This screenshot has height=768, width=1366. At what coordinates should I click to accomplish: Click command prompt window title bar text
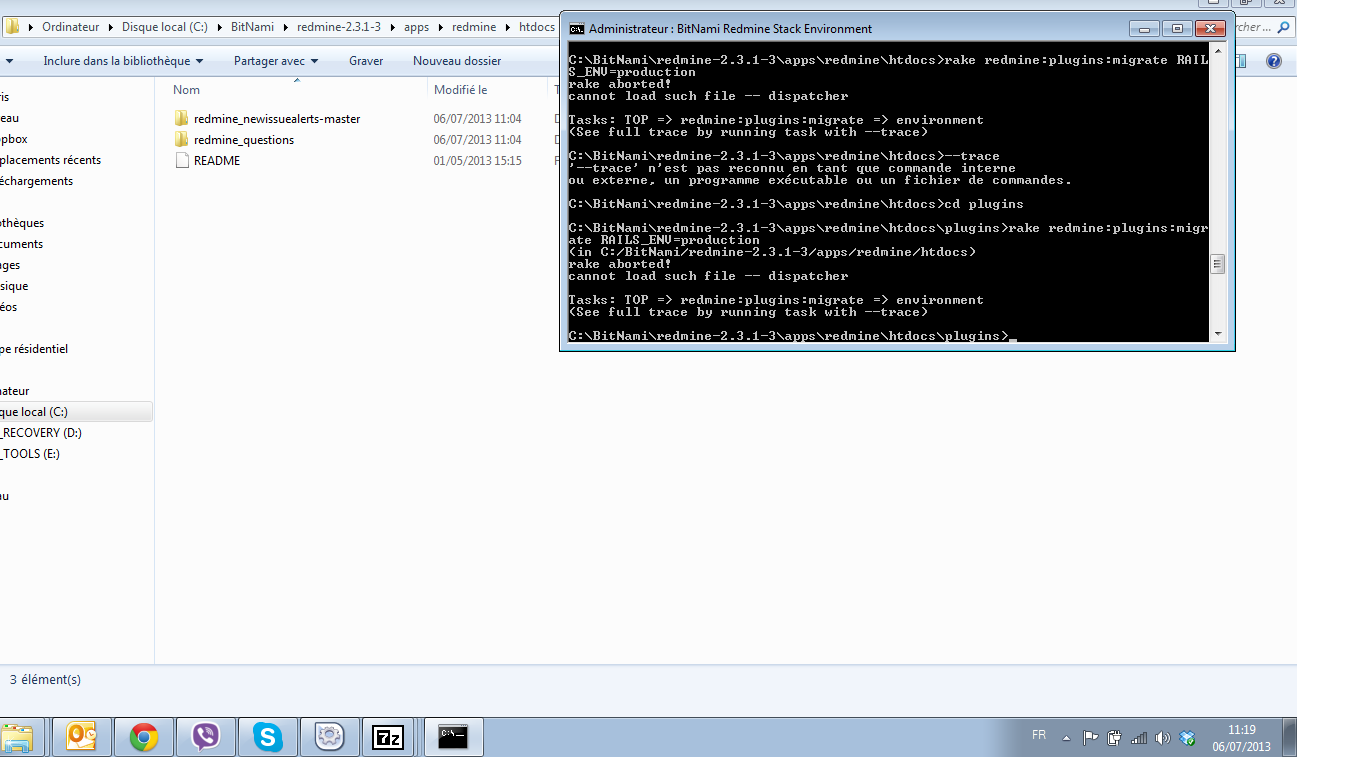(x=730, y=29)
